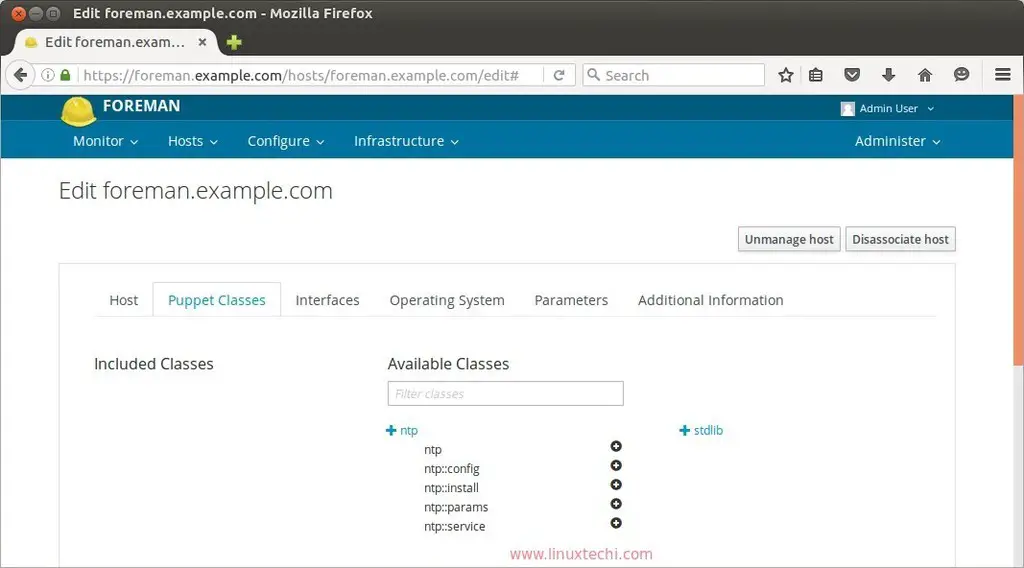Save page to Pocket icon

click(x=852, y=74)
